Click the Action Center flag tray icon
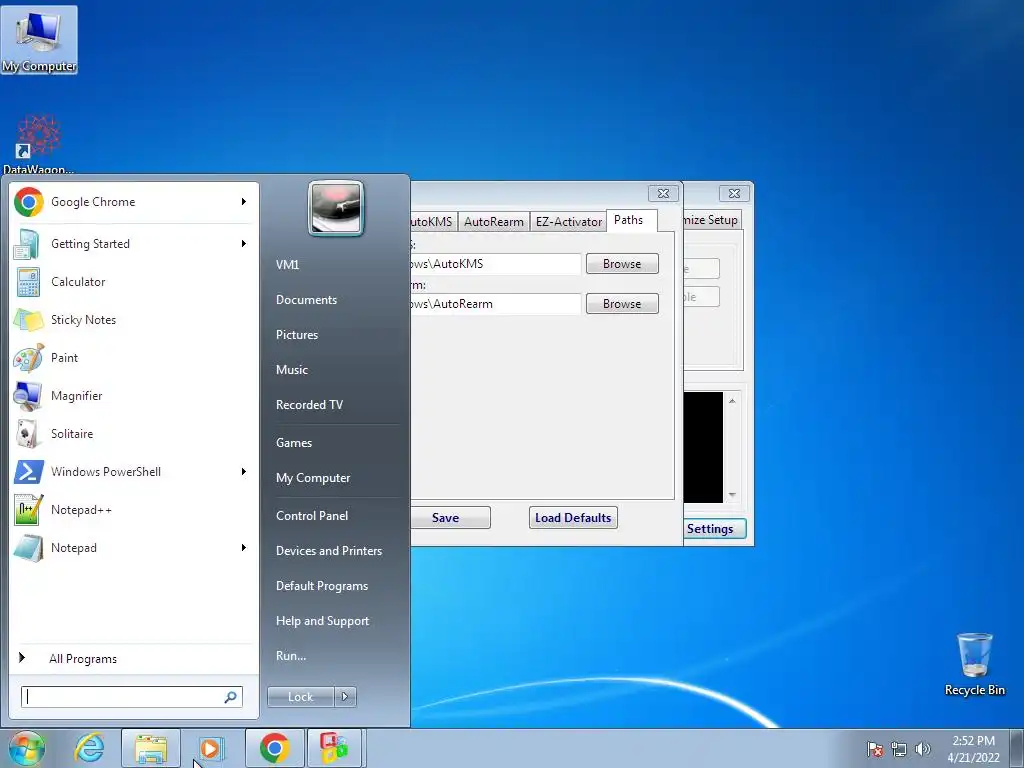 coord(875,749)
